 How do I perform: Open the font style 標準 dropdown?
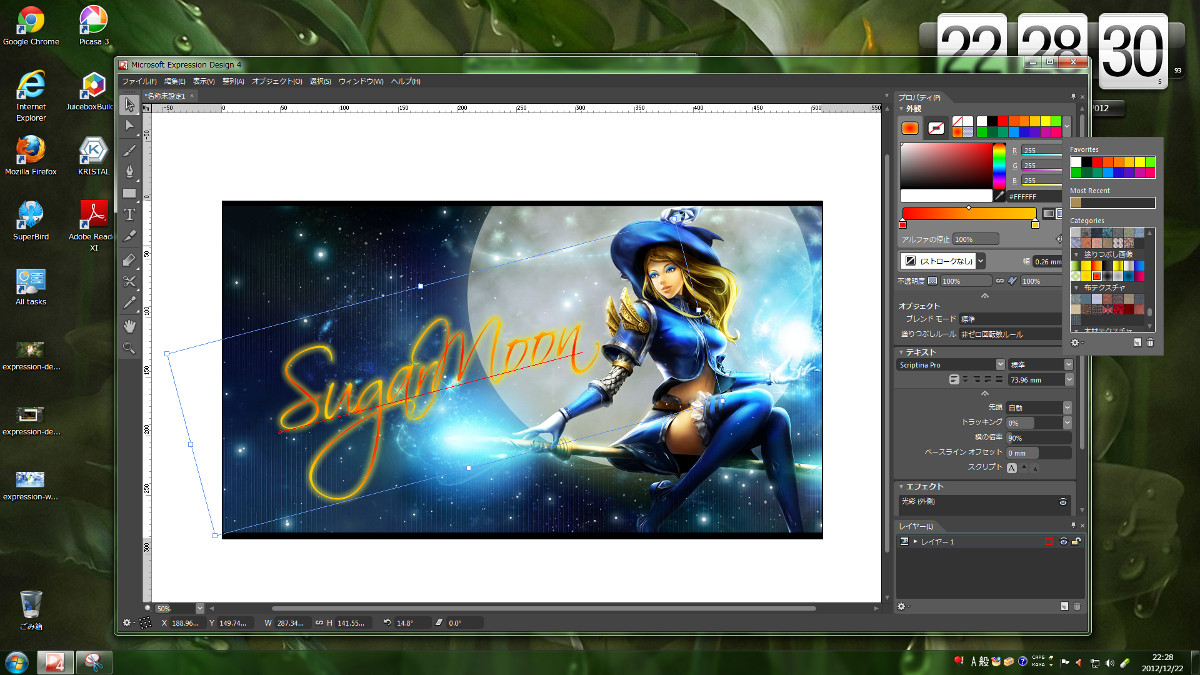point(1068,365)
